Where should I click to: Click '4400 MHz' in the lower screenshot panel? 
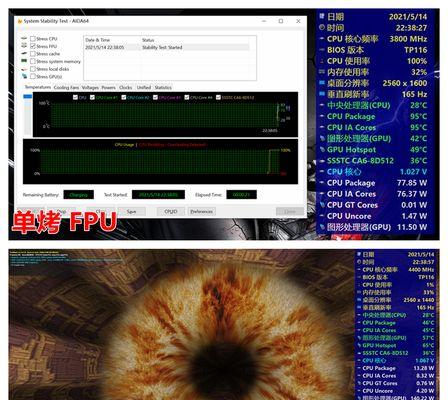click(x=421, y=269)
